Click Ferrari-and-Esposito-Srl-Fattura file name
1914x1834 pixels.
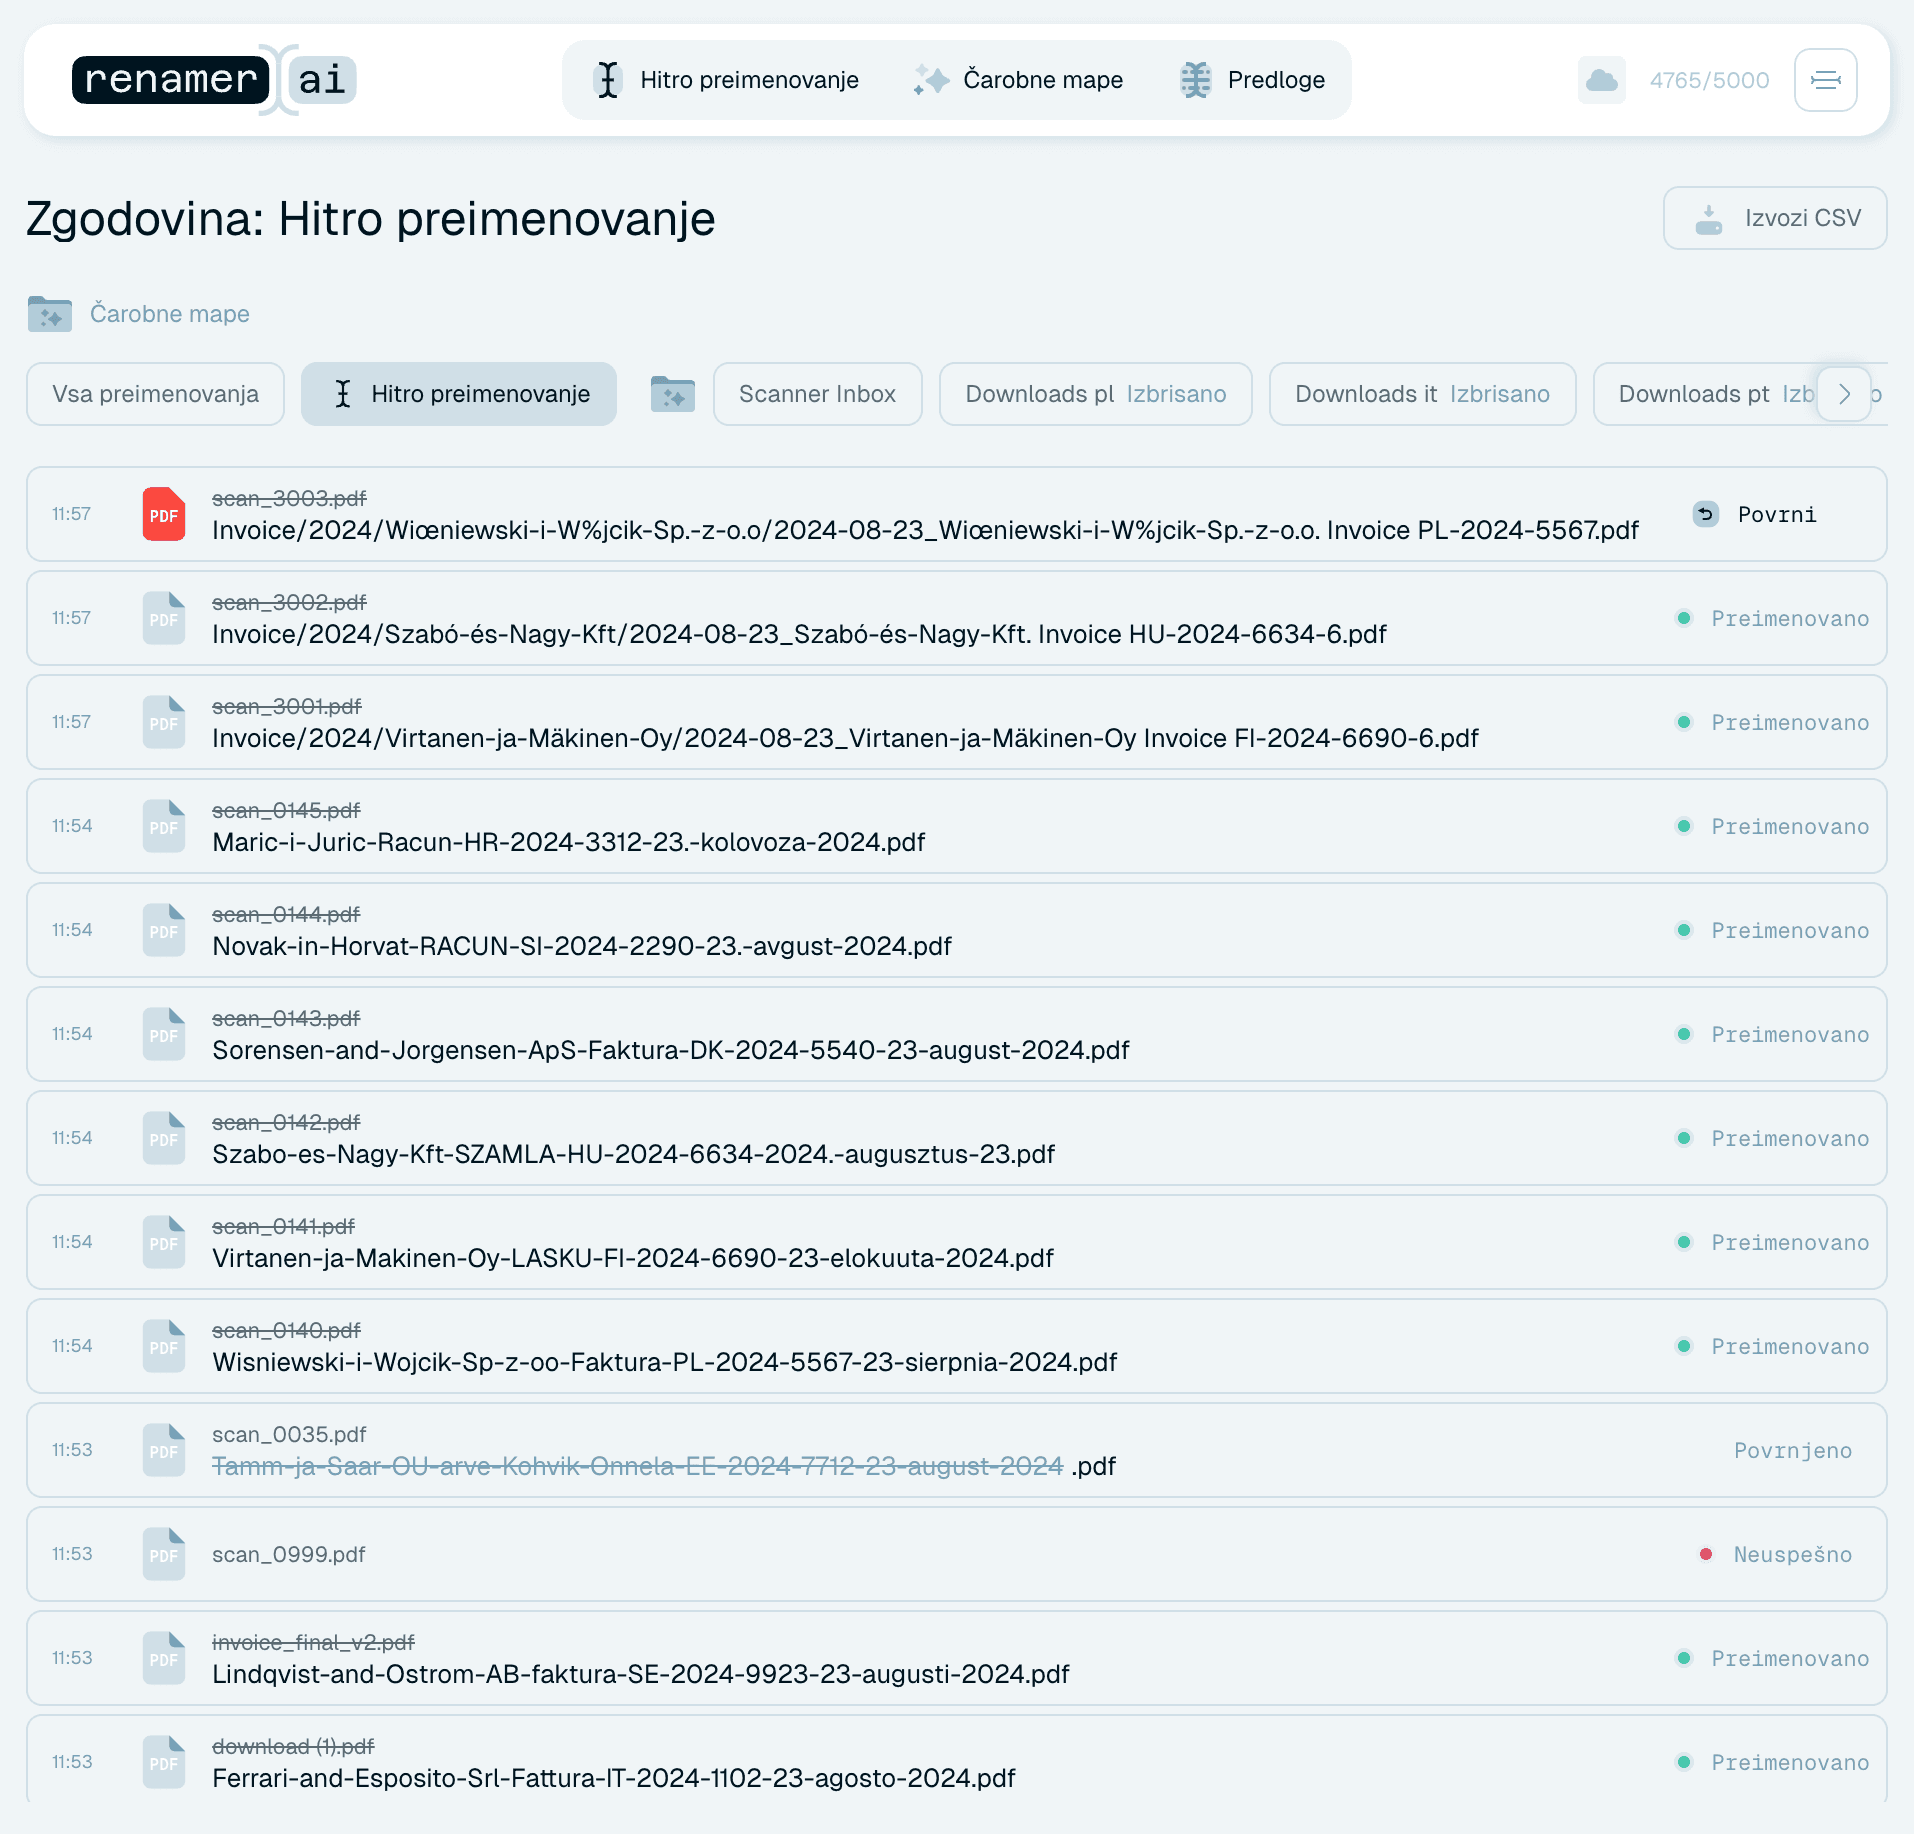pyautogui.click(x=614, y=1778)
